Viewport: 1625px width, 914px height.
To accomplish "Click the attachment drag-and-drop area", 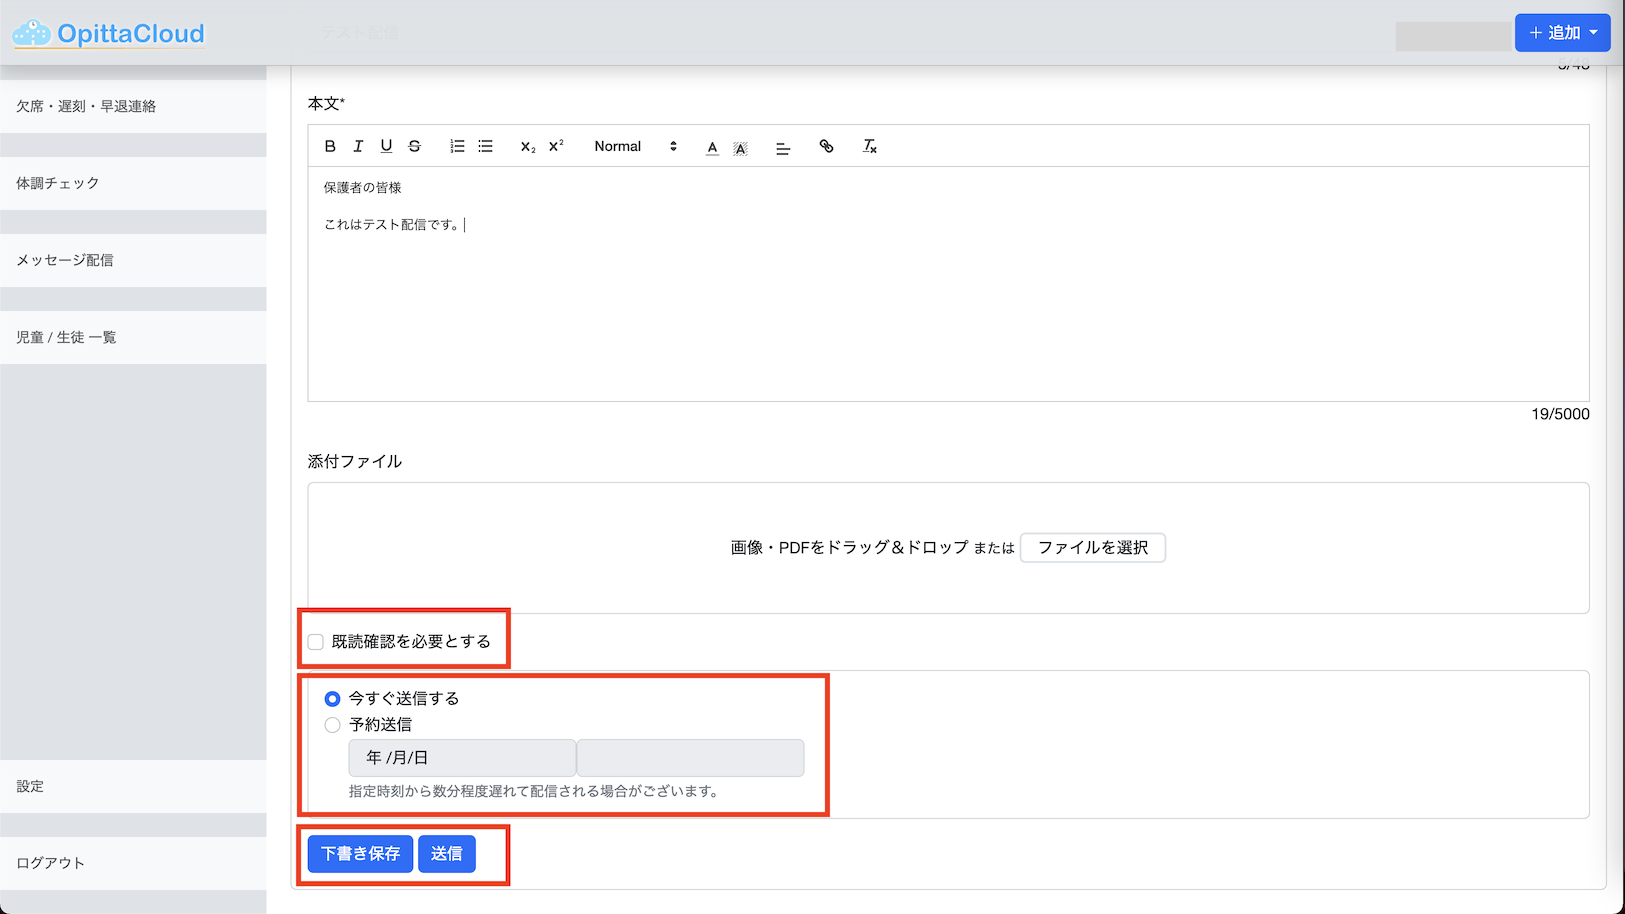I will [948, 548].
